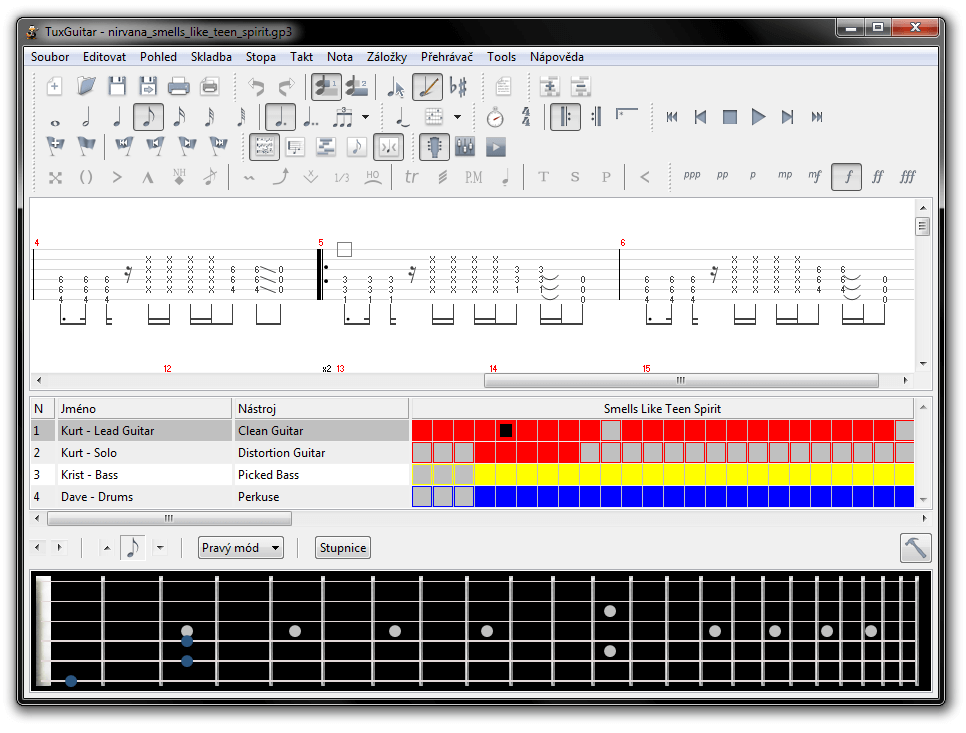
Task: Change the time signature 4/4 icon
Action: coord(526,117)
